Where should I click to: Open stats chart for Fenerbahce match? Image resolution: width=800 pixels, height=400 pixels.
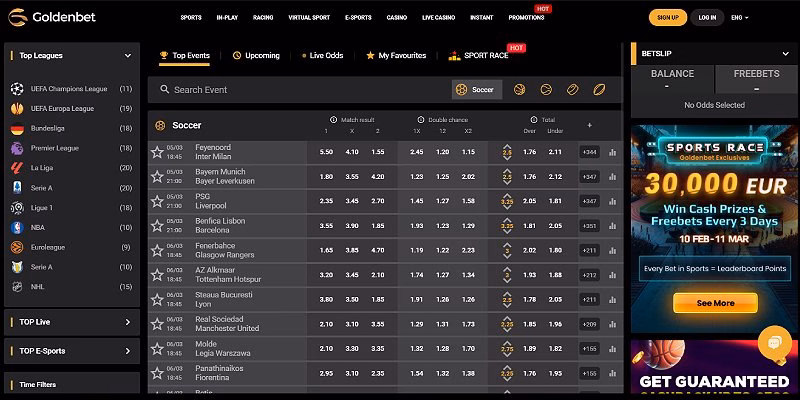(612, 251)
